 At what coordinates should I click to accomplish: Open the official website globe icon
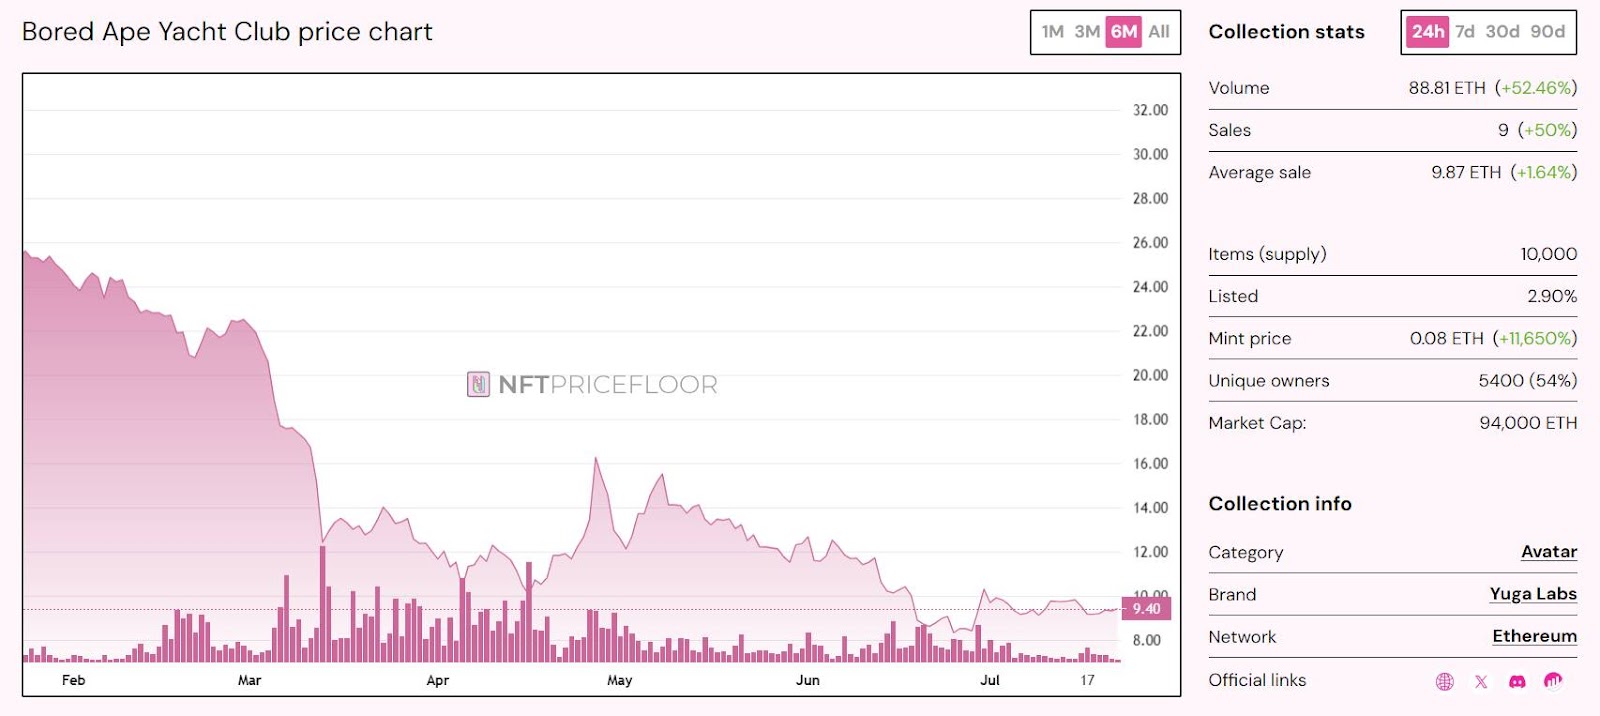tap(1444, 681)
